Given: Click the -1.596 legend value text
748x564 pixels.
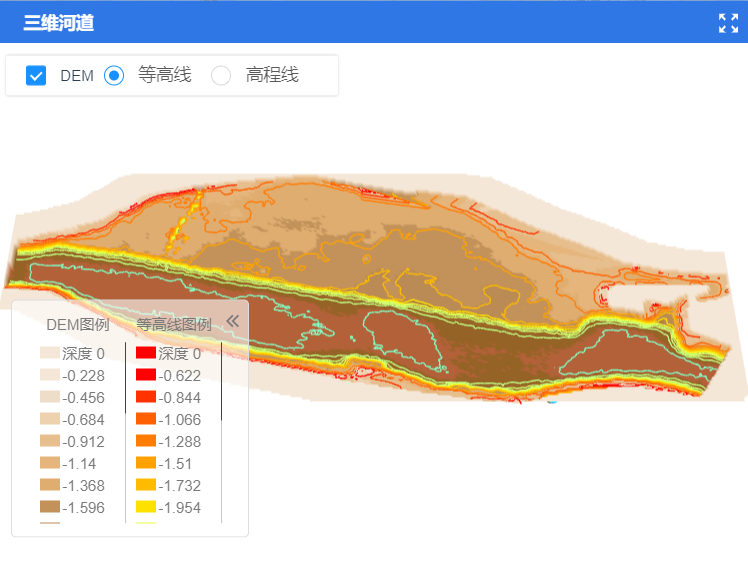Looking at the screenshot, I should (83, 507).
